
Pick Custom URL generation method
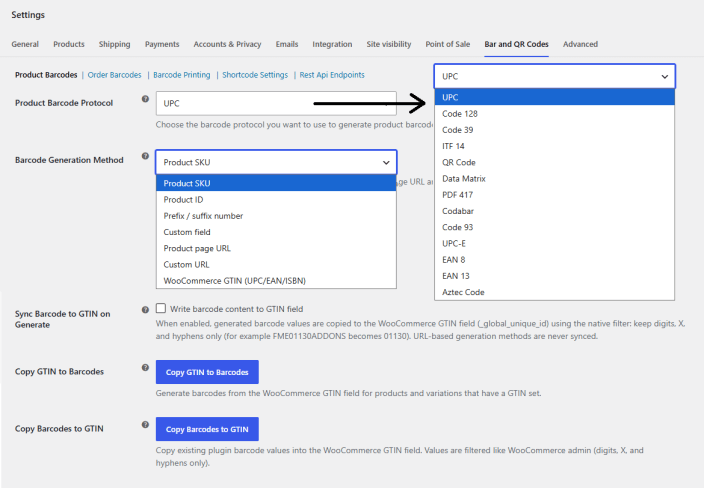276,264
